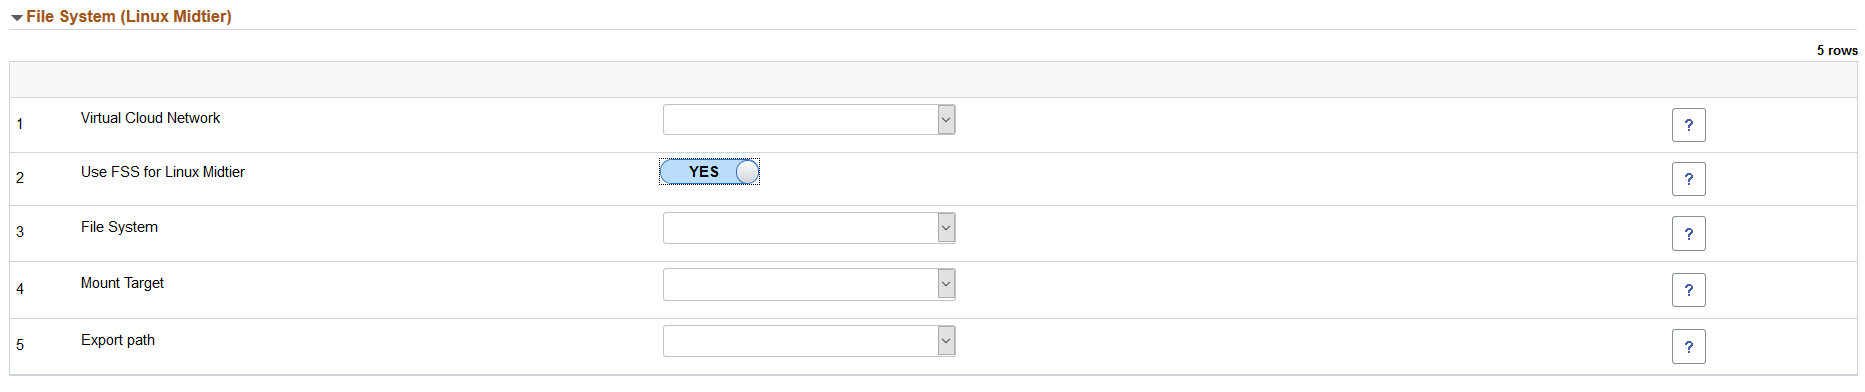This screenshot has width=1865, height=392.
Task: Select the Mount Target label text
Action: [122, 283]
